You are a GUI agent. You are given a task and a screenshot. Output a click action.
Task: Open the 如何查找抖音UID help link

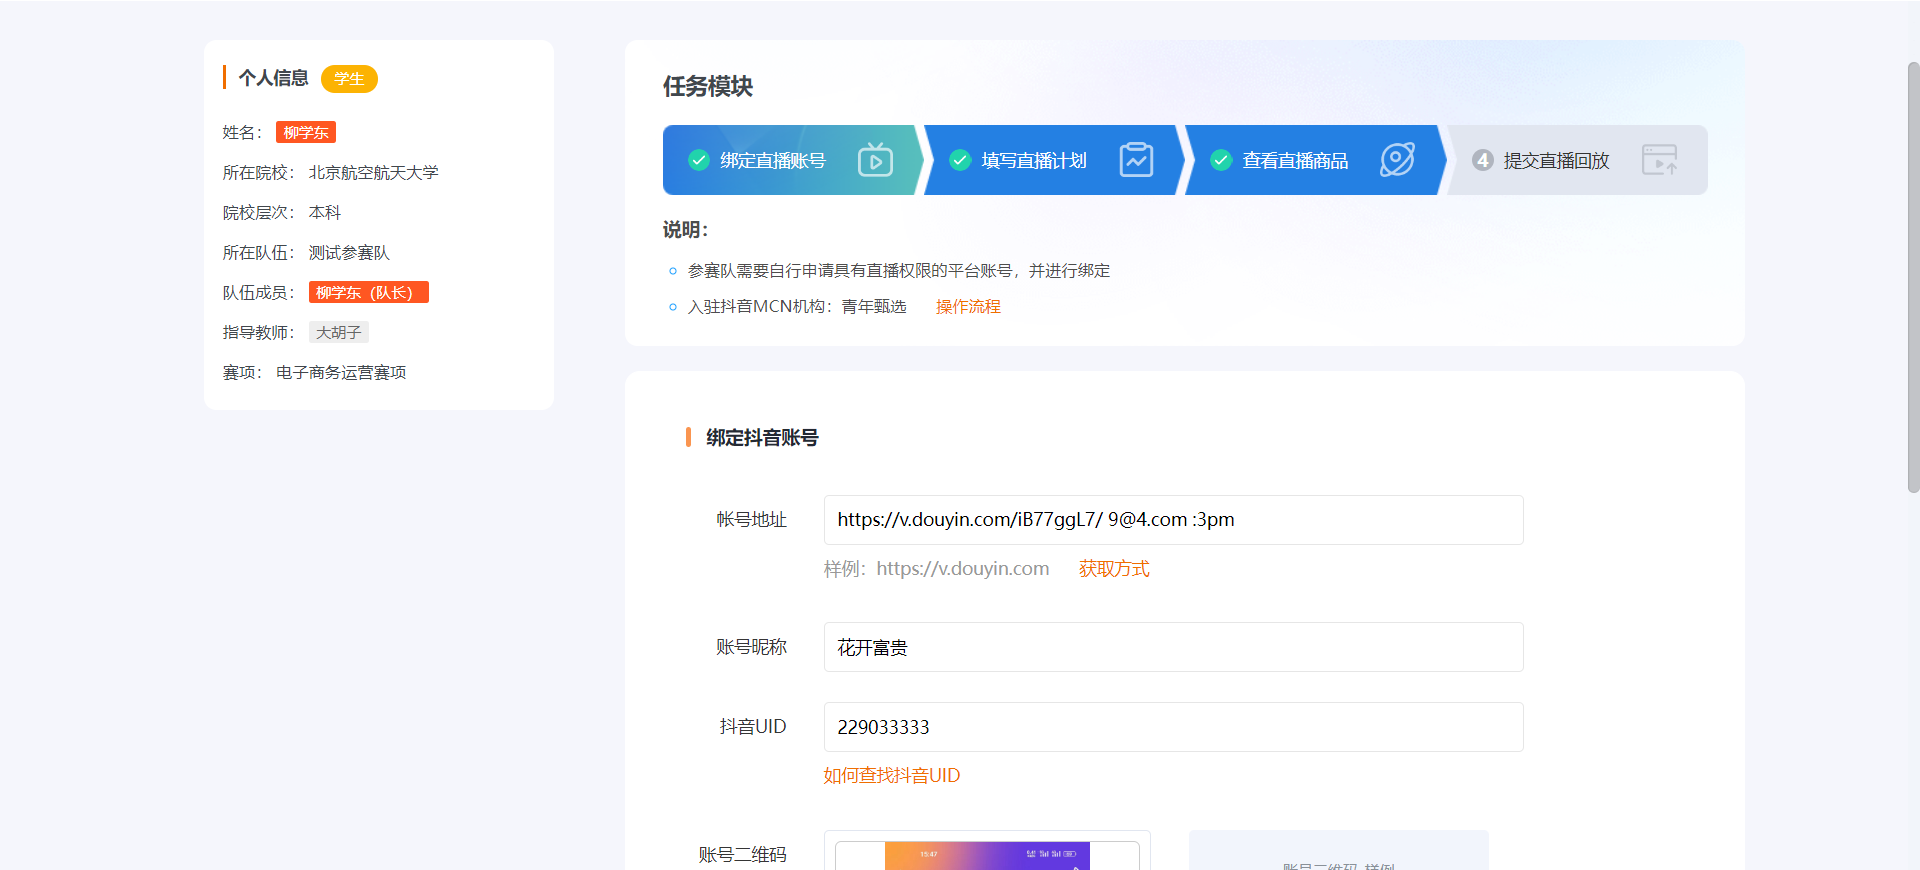pos(891,776)
